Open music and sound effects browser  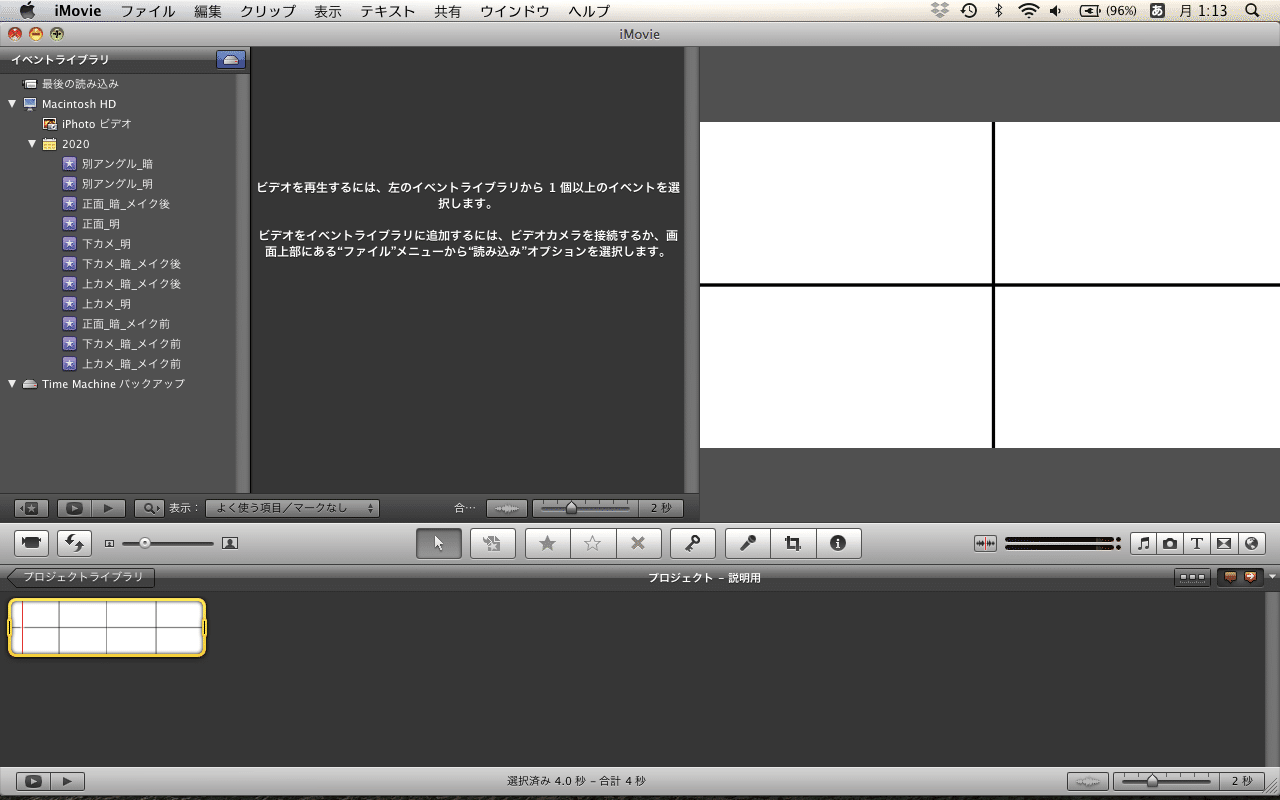[x=1144, y=543]
